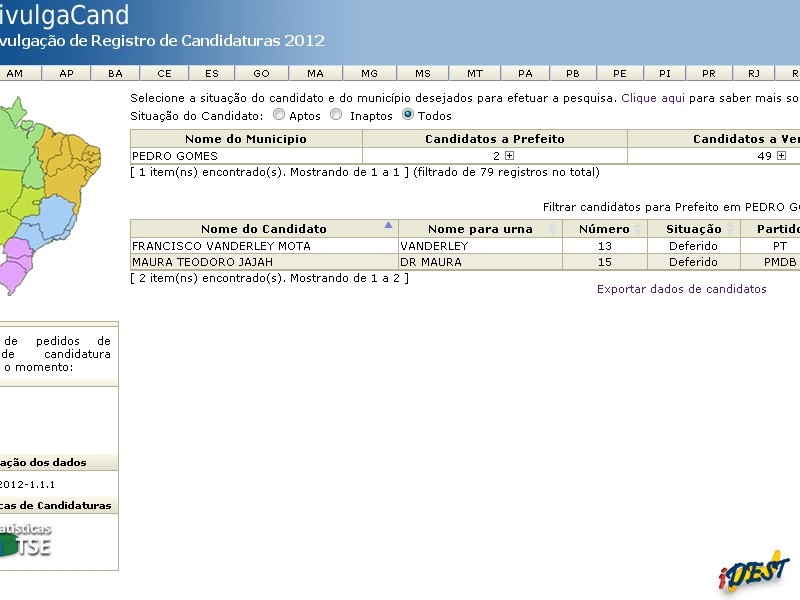Click the urna name DR MAURA

pos(431,262)
